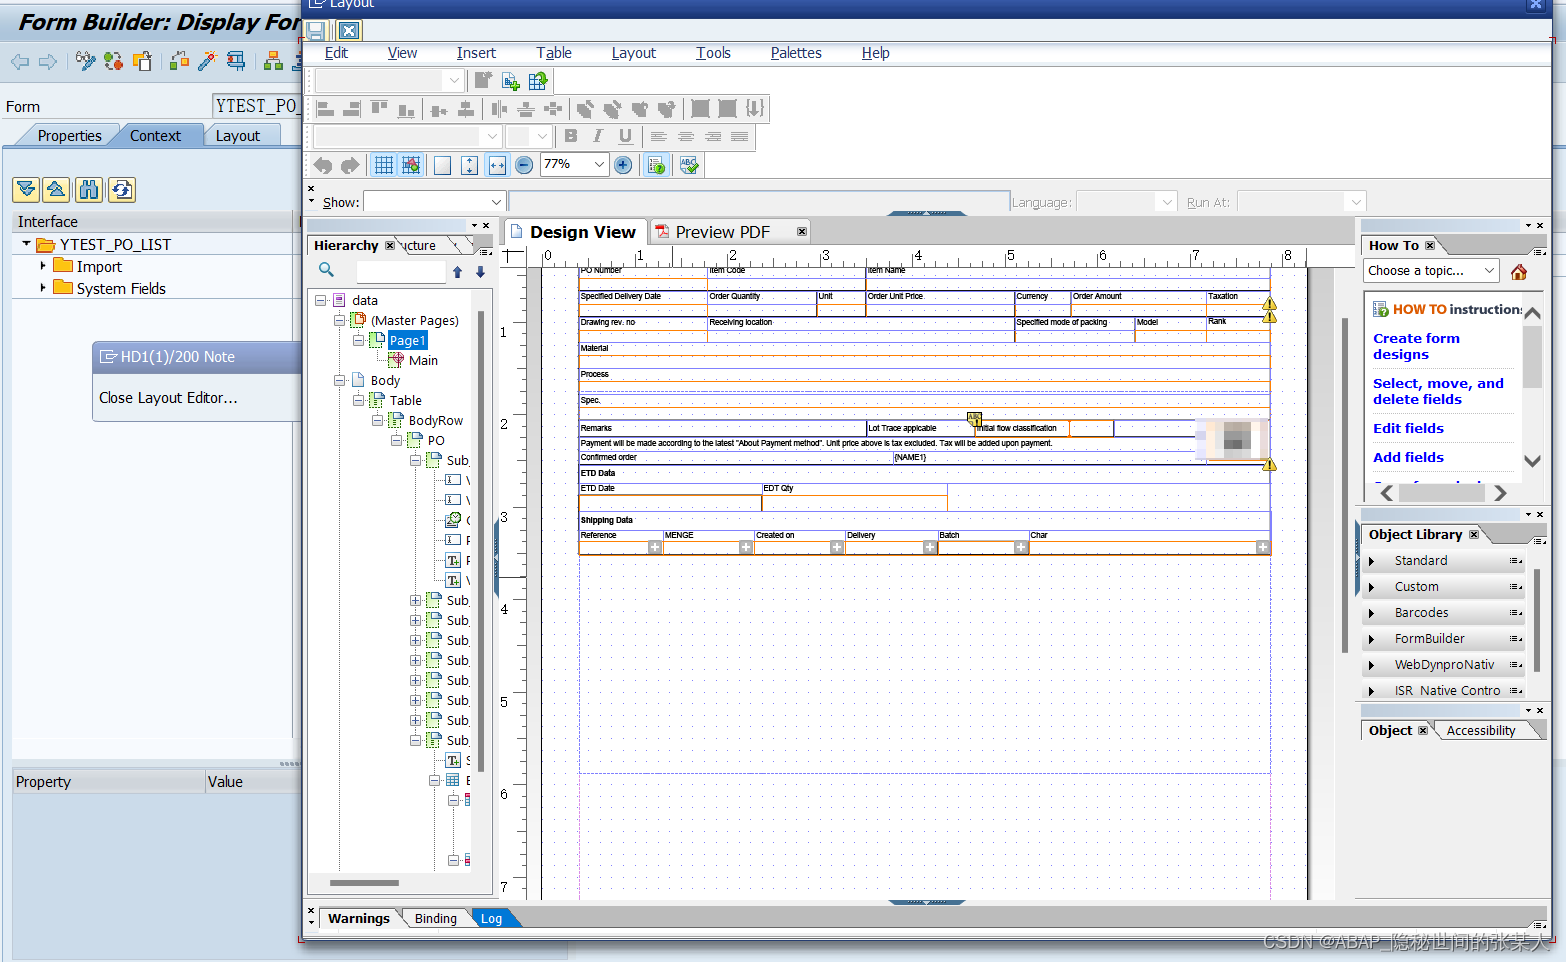Click the binoculars Find icon in Context
This screenshot has height=962, width=1566.
click(x=89, y=189)
